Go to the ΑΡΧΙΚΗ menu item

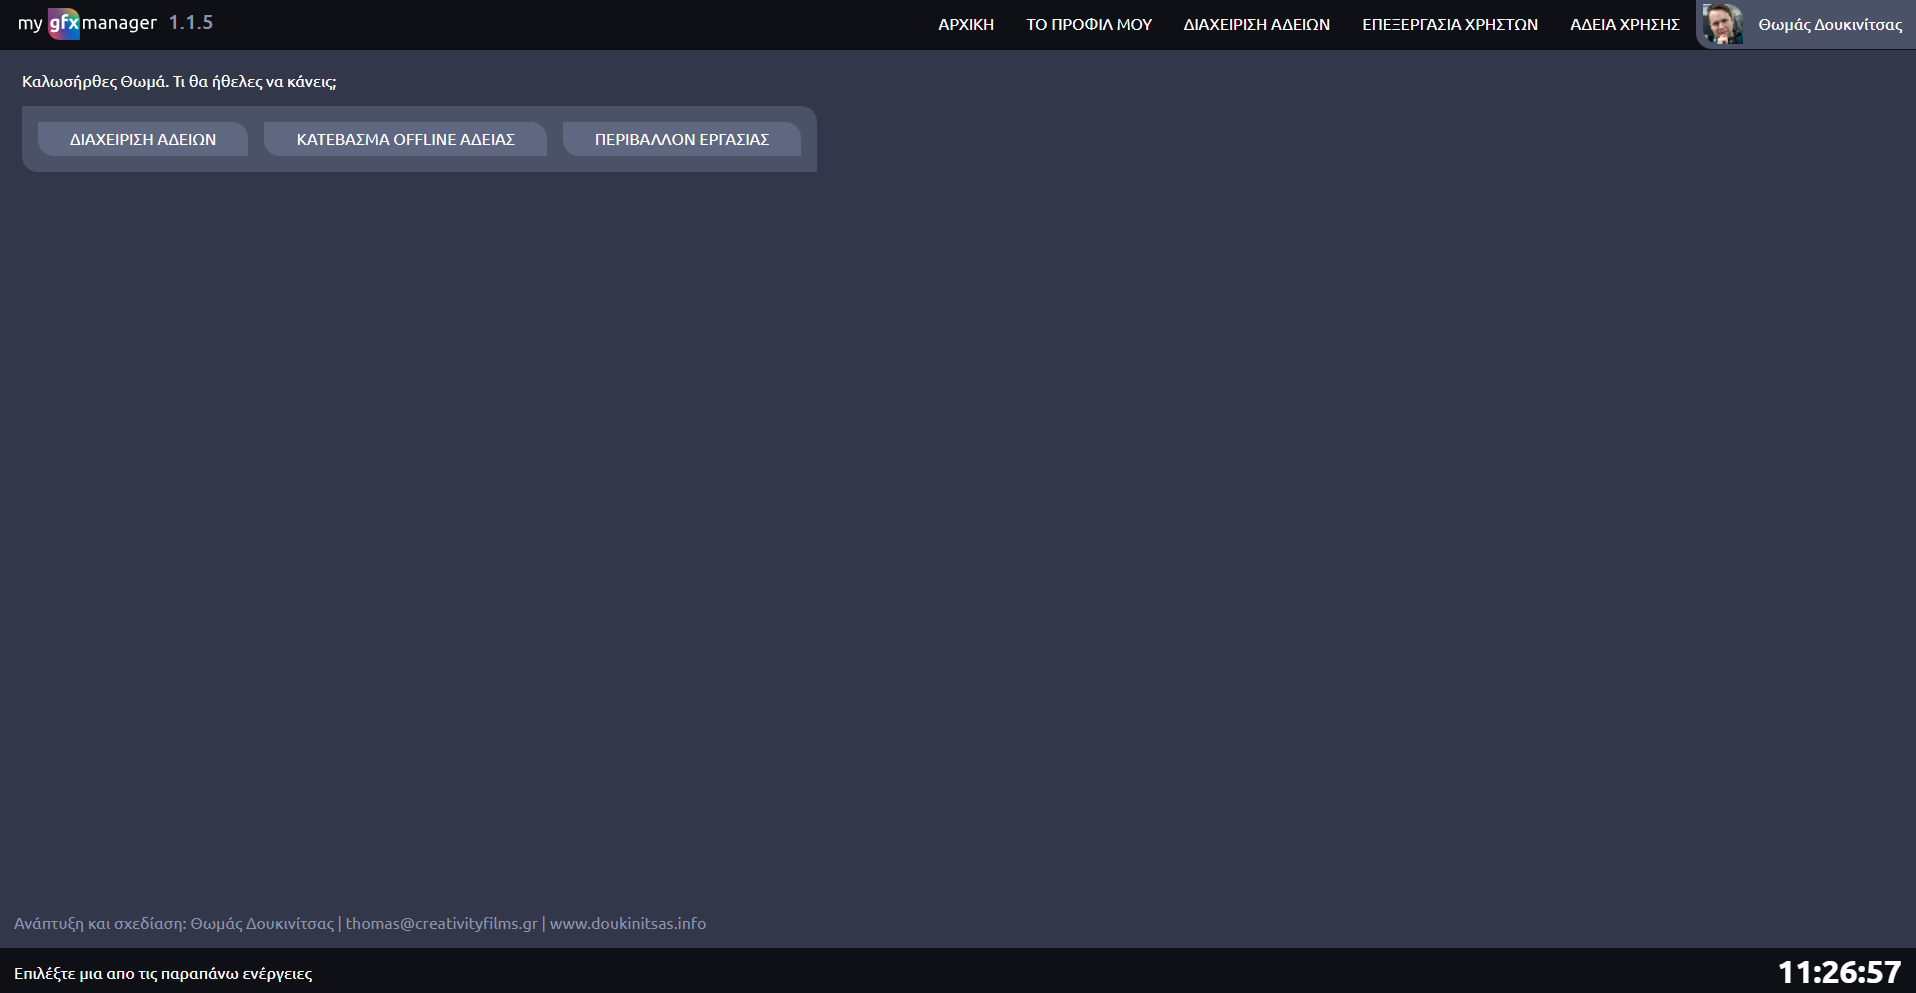[965, 25]
